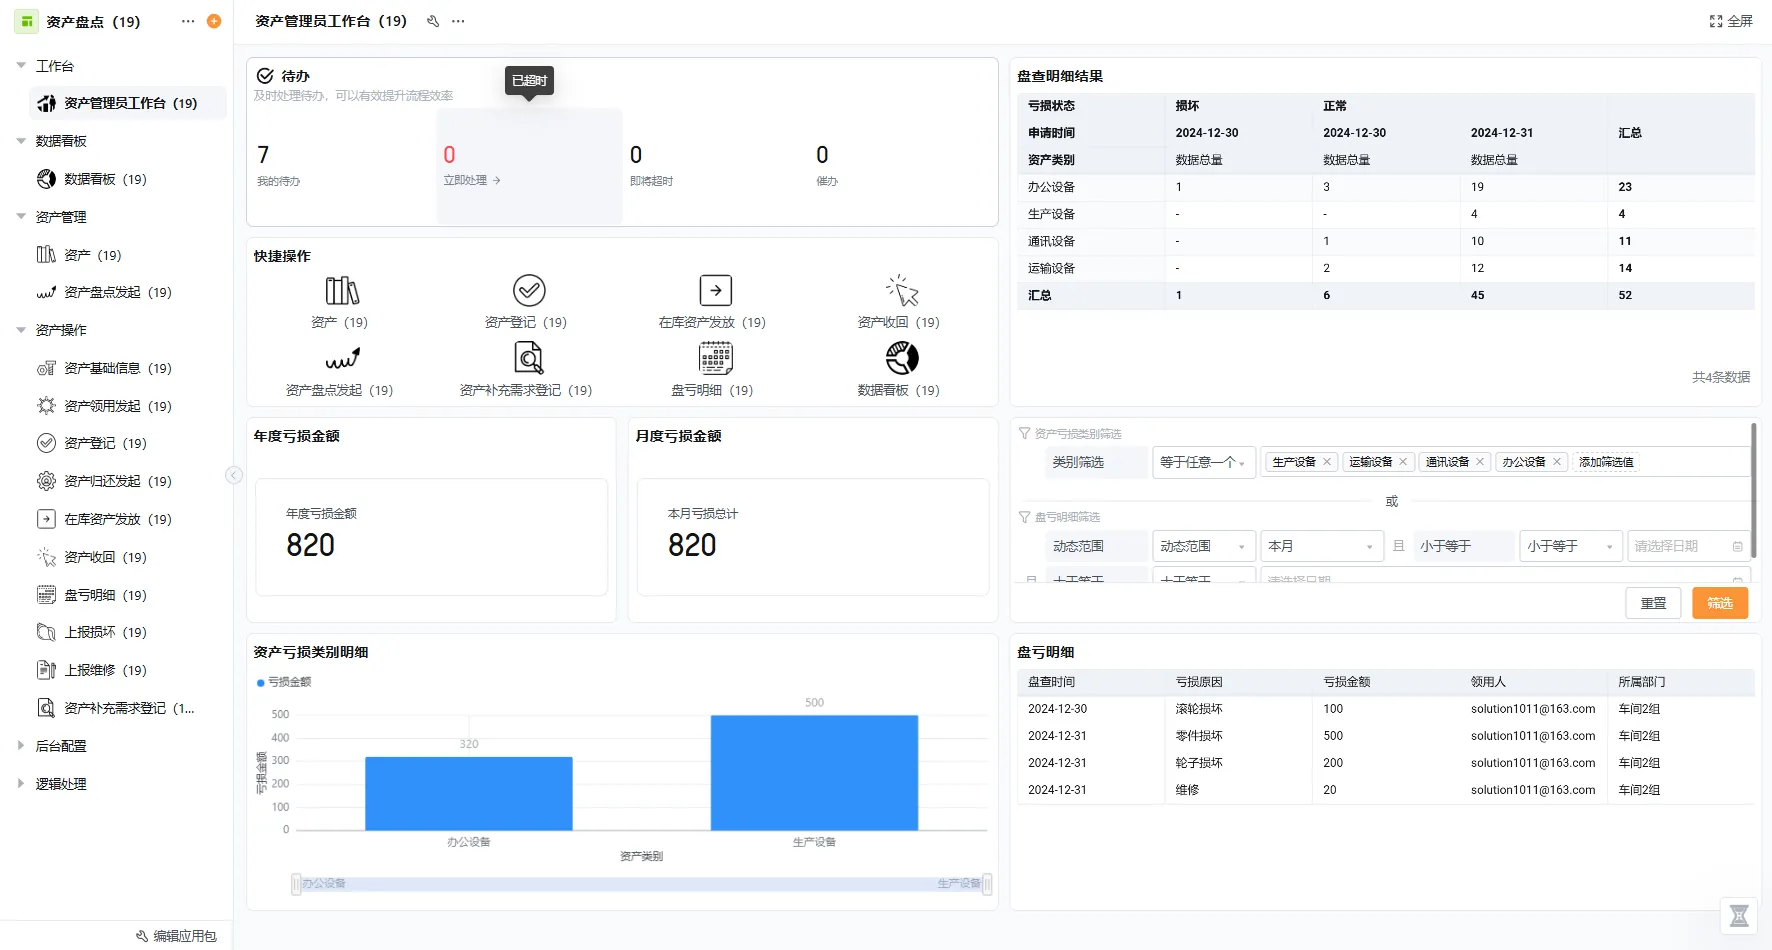The image size is (1772, 950).
Task: Open the 本月 range dropdown
Action: point(1320,546)
